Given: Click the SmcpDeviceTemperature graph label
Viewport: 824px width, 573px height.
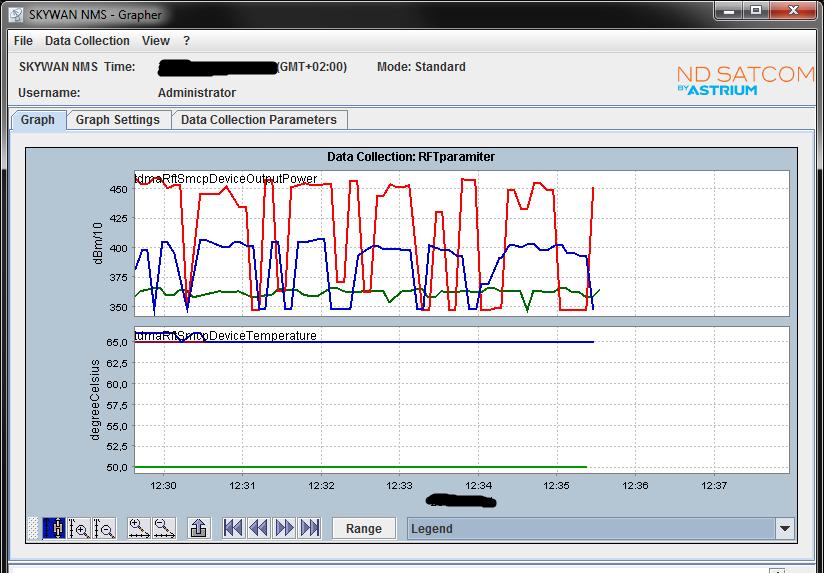Looking at the screenshot, I should tap(226, 335).
